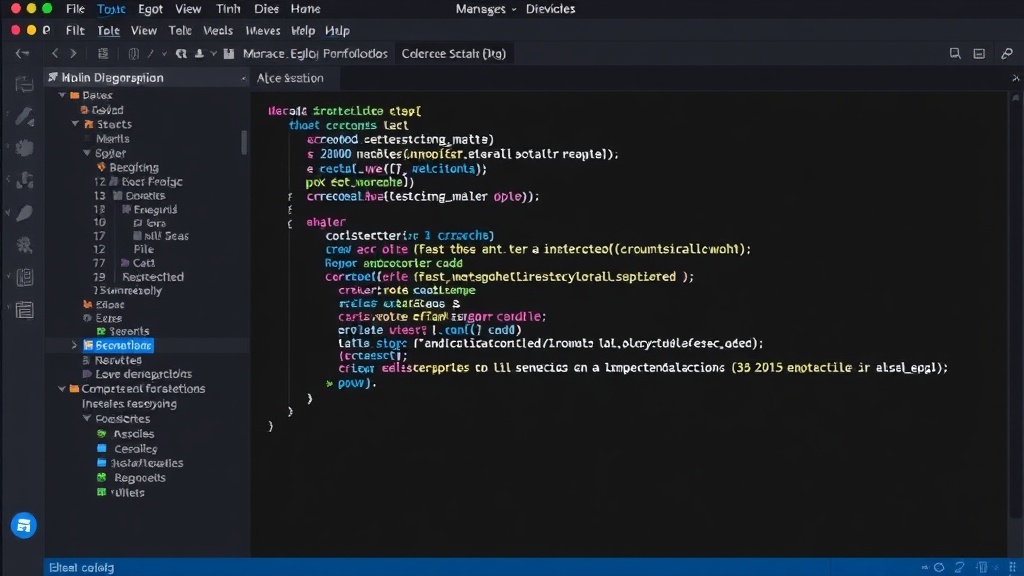Viewport: 1024px width, 576px height.
Task: Click the list icon right of the forward chevron
Action: point(103,54)
